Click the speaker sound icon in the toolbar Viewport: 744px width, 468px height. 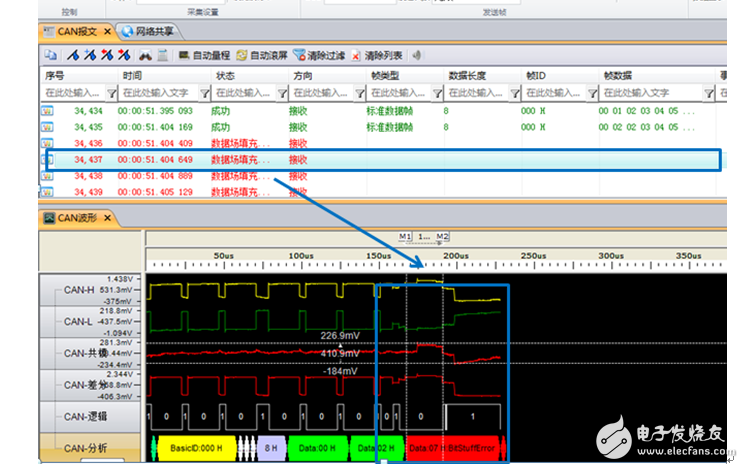click(x=417, y=56)
